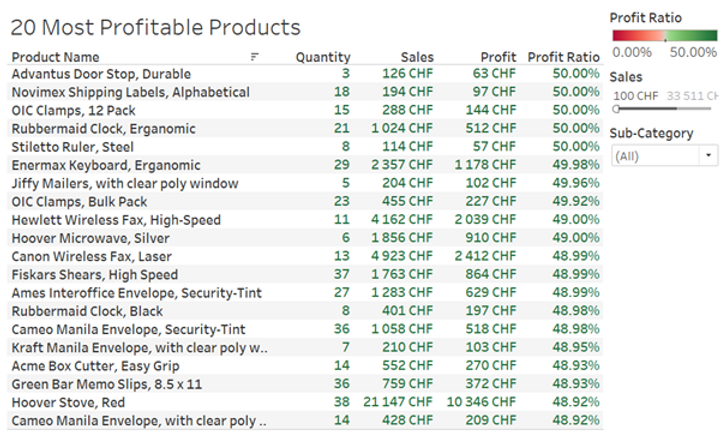Image resolution: width=726 pixels, height=438 pixels.
Task: Click the Product Name column header
Action: [55, 57]
